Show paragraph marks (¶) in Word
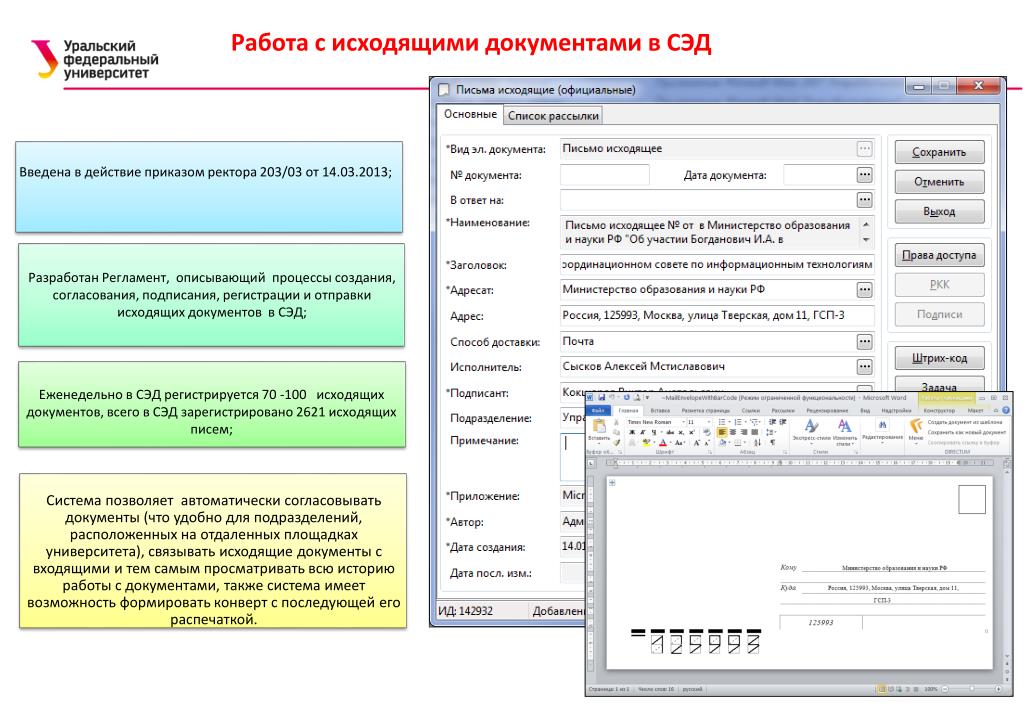The width and height of the screenshot is (1023, 708). [772, 442]
